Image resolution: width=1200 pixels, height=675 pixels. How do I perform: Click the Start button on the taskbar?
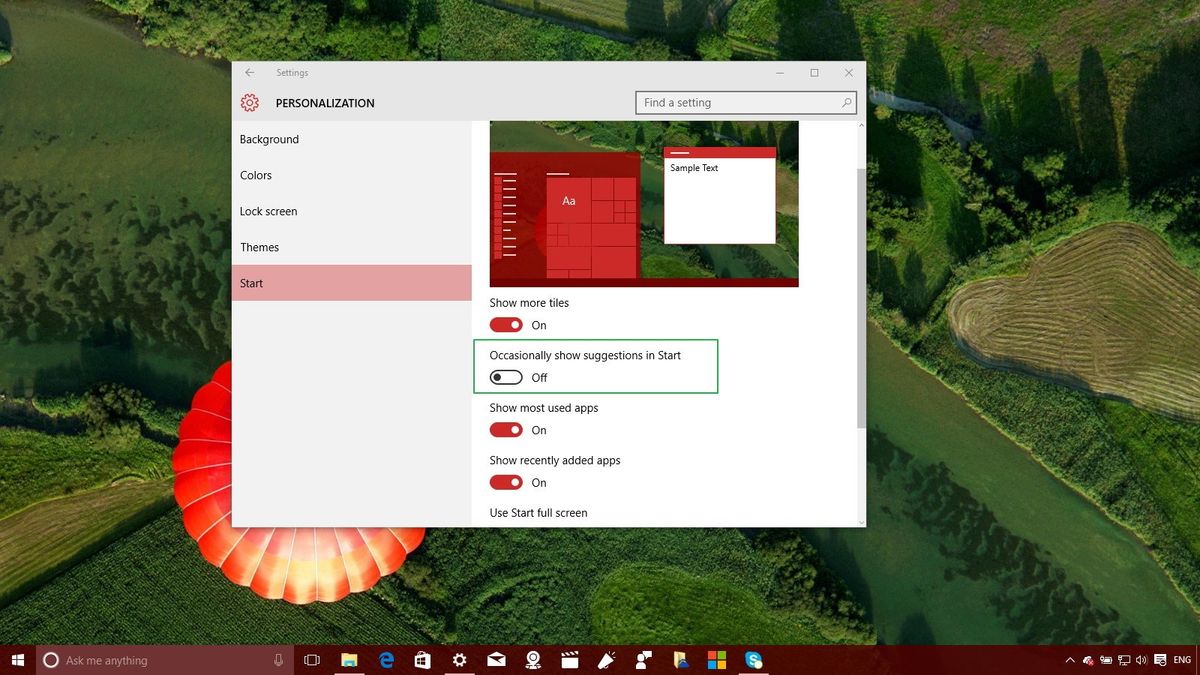click(x=18, y=660)
